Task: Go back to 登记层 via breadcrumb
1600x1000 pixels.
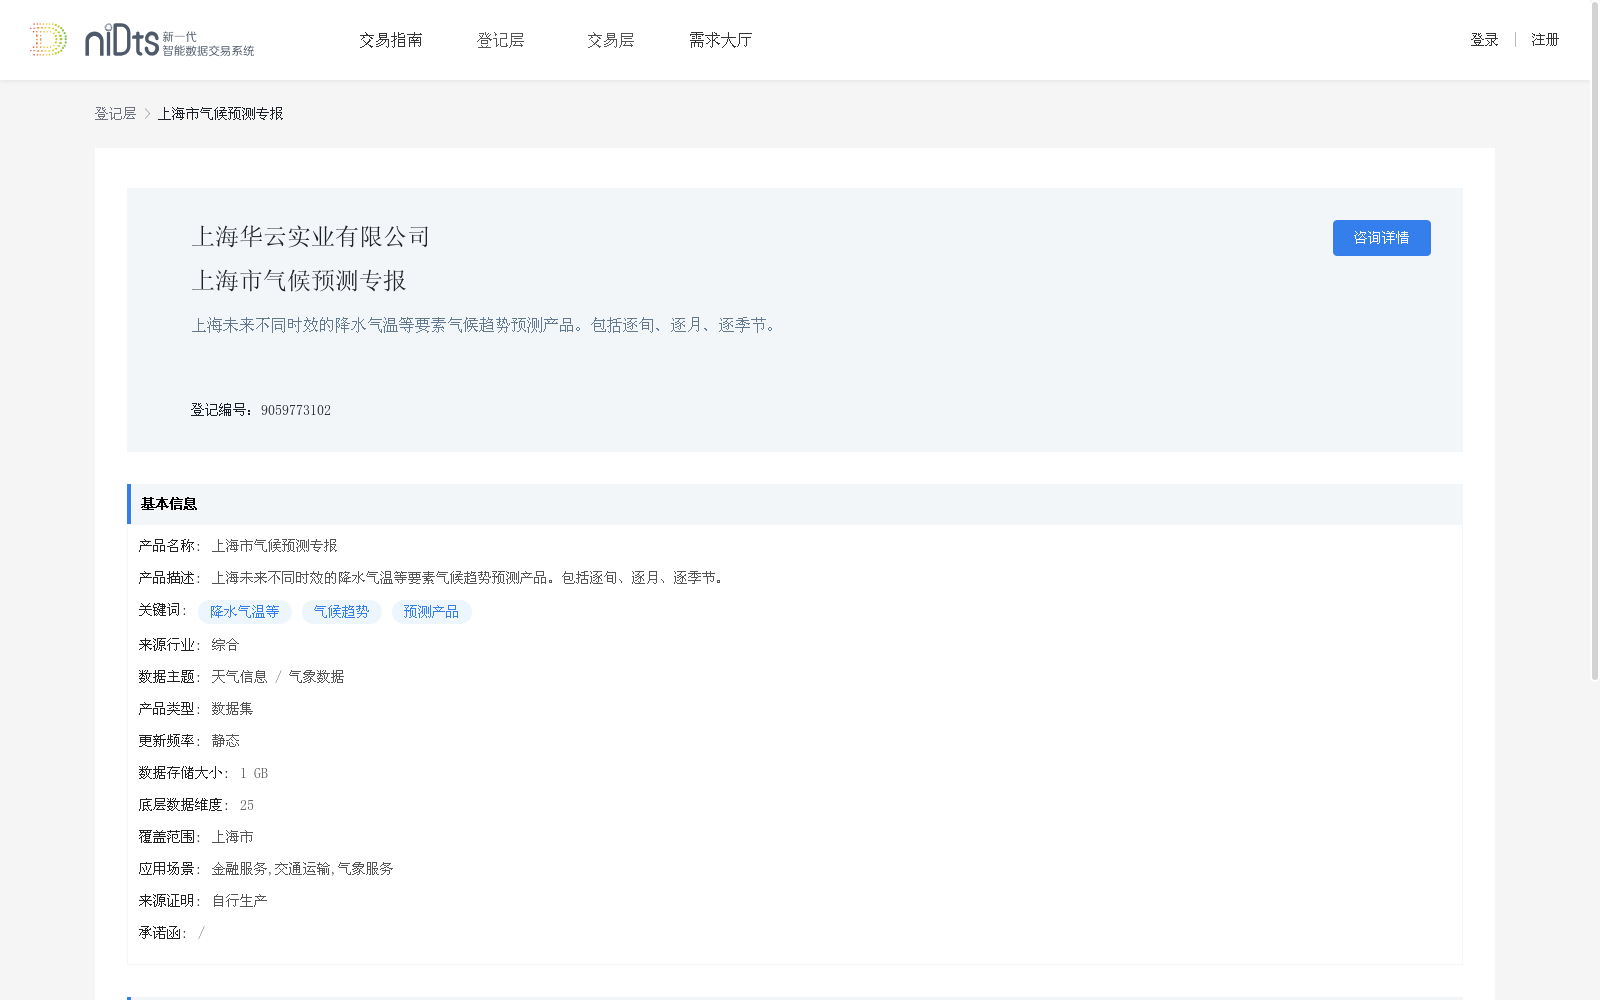Action: coord(115,114)
